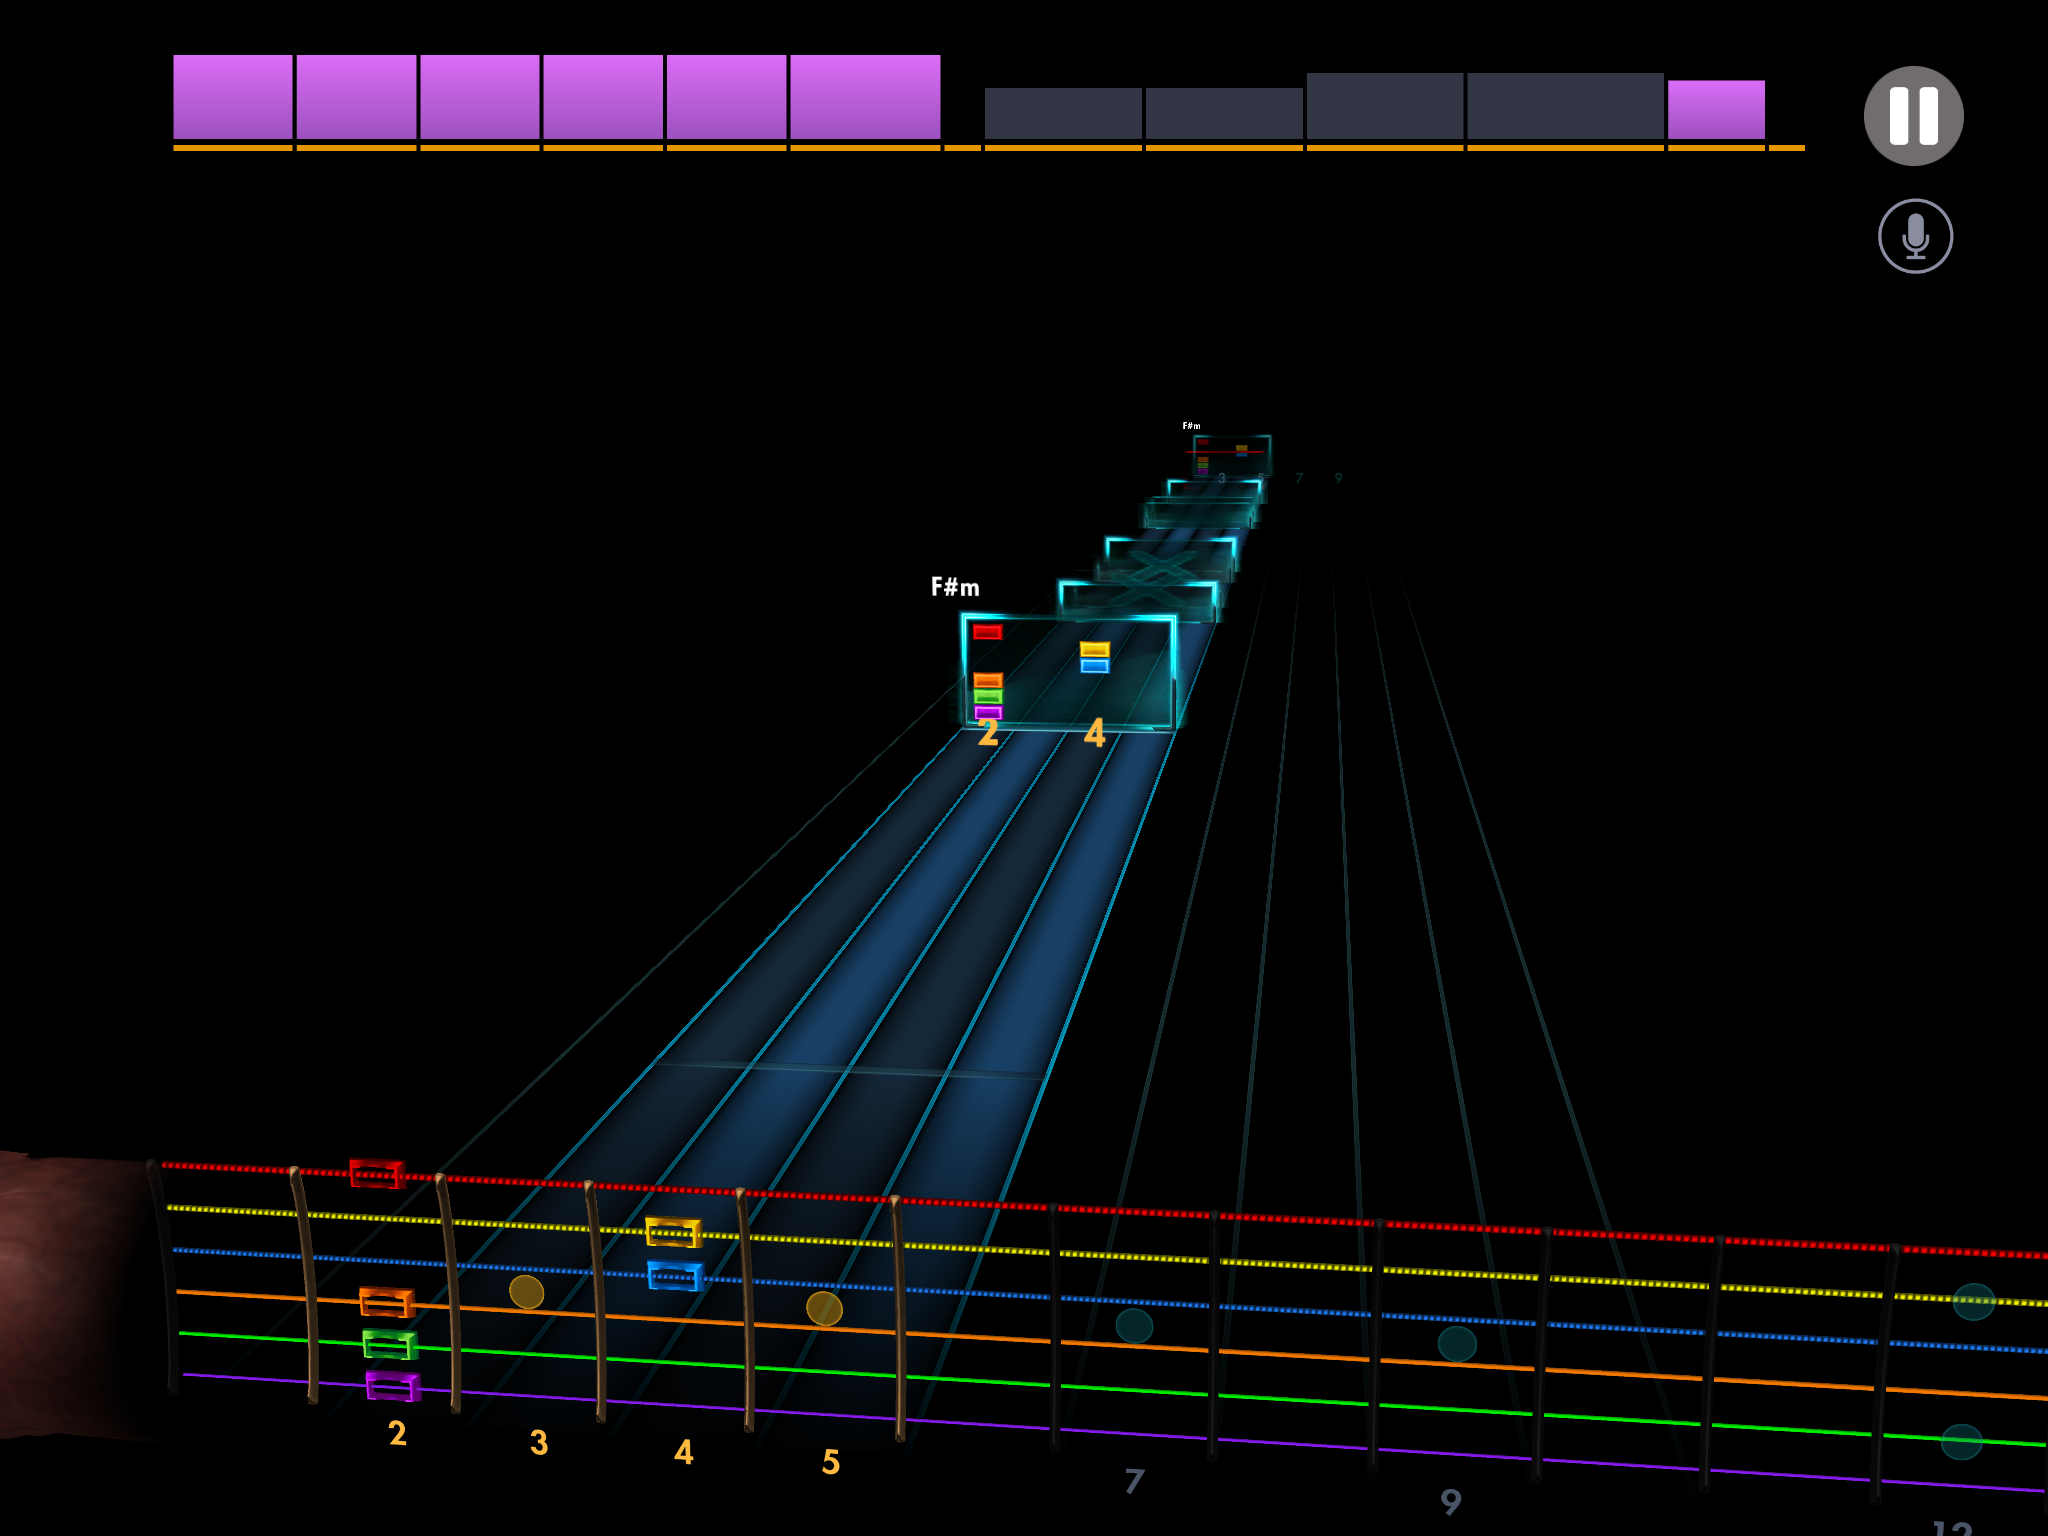
Task: Hit the orange note gem at fret 2
Action: 386,1301
